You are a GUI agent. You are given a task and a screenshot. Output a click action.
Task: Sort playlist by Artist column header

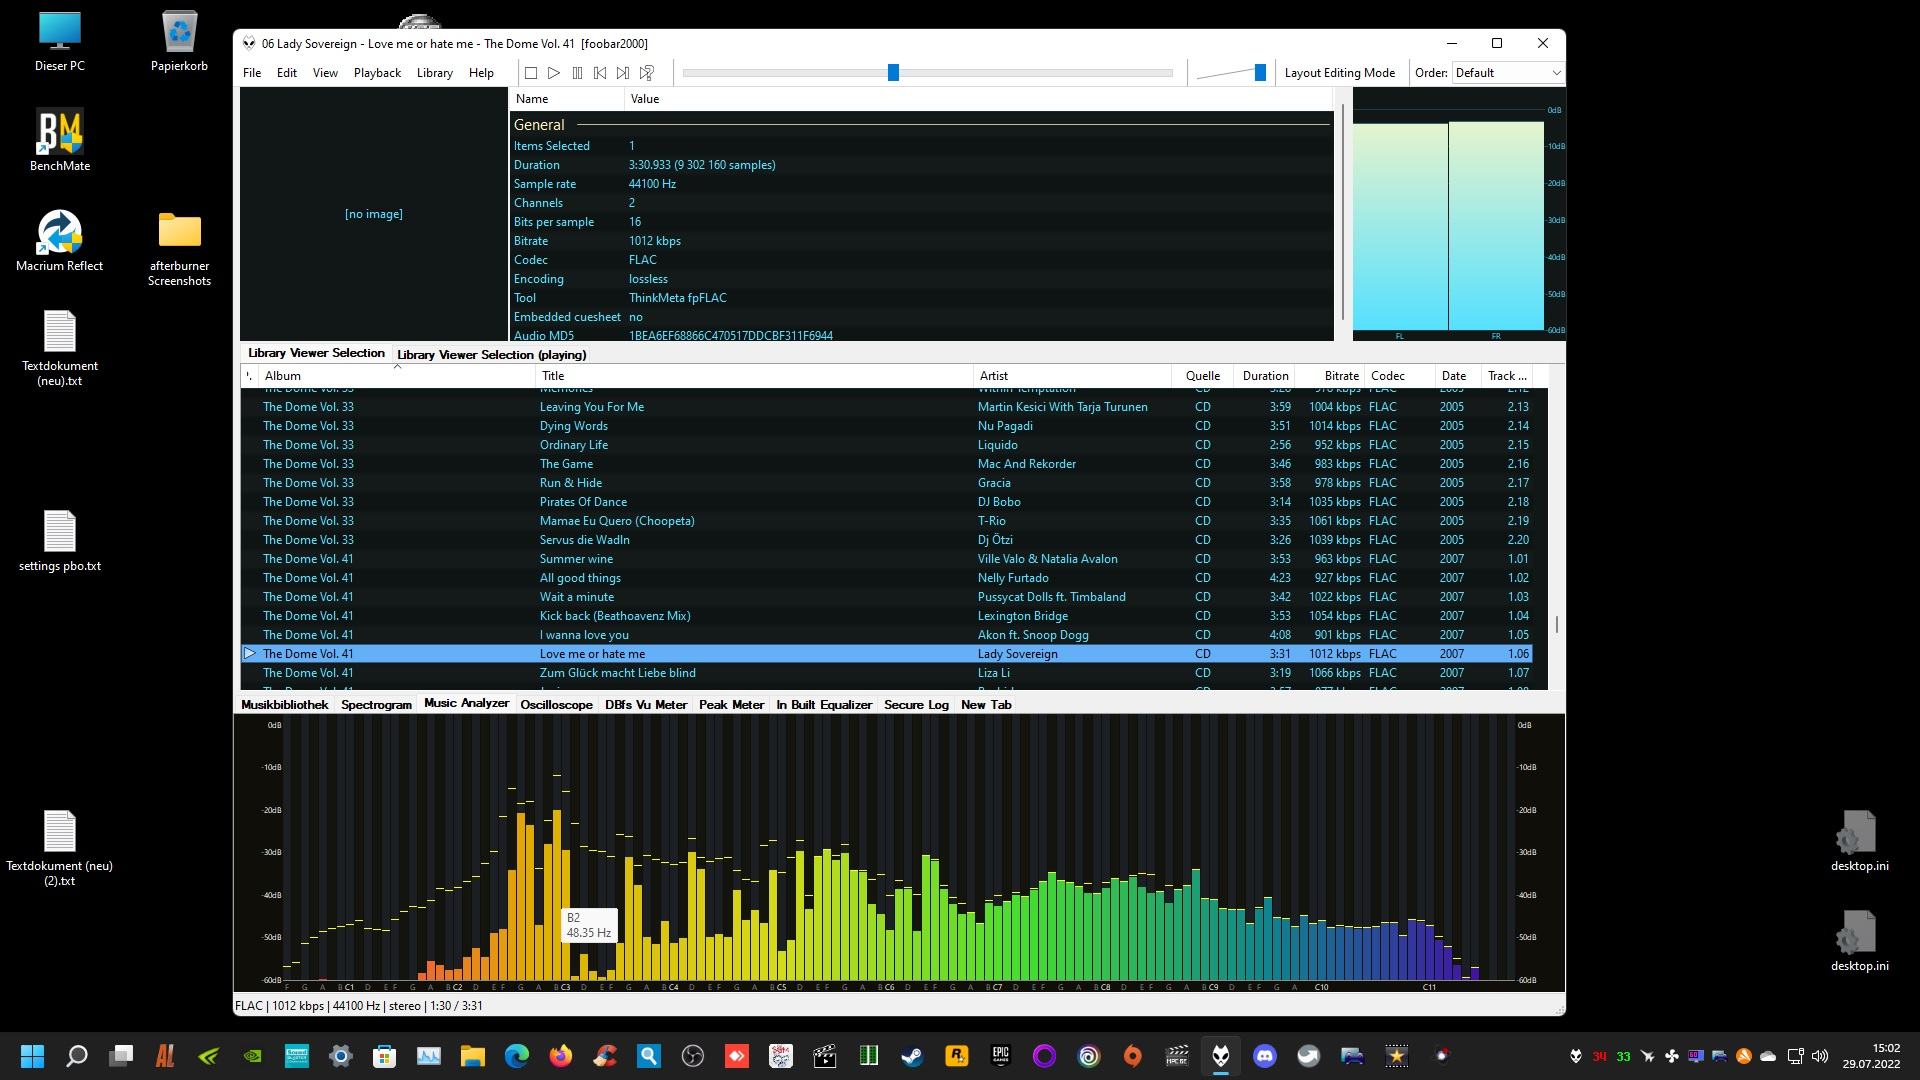pos(1072,376)
